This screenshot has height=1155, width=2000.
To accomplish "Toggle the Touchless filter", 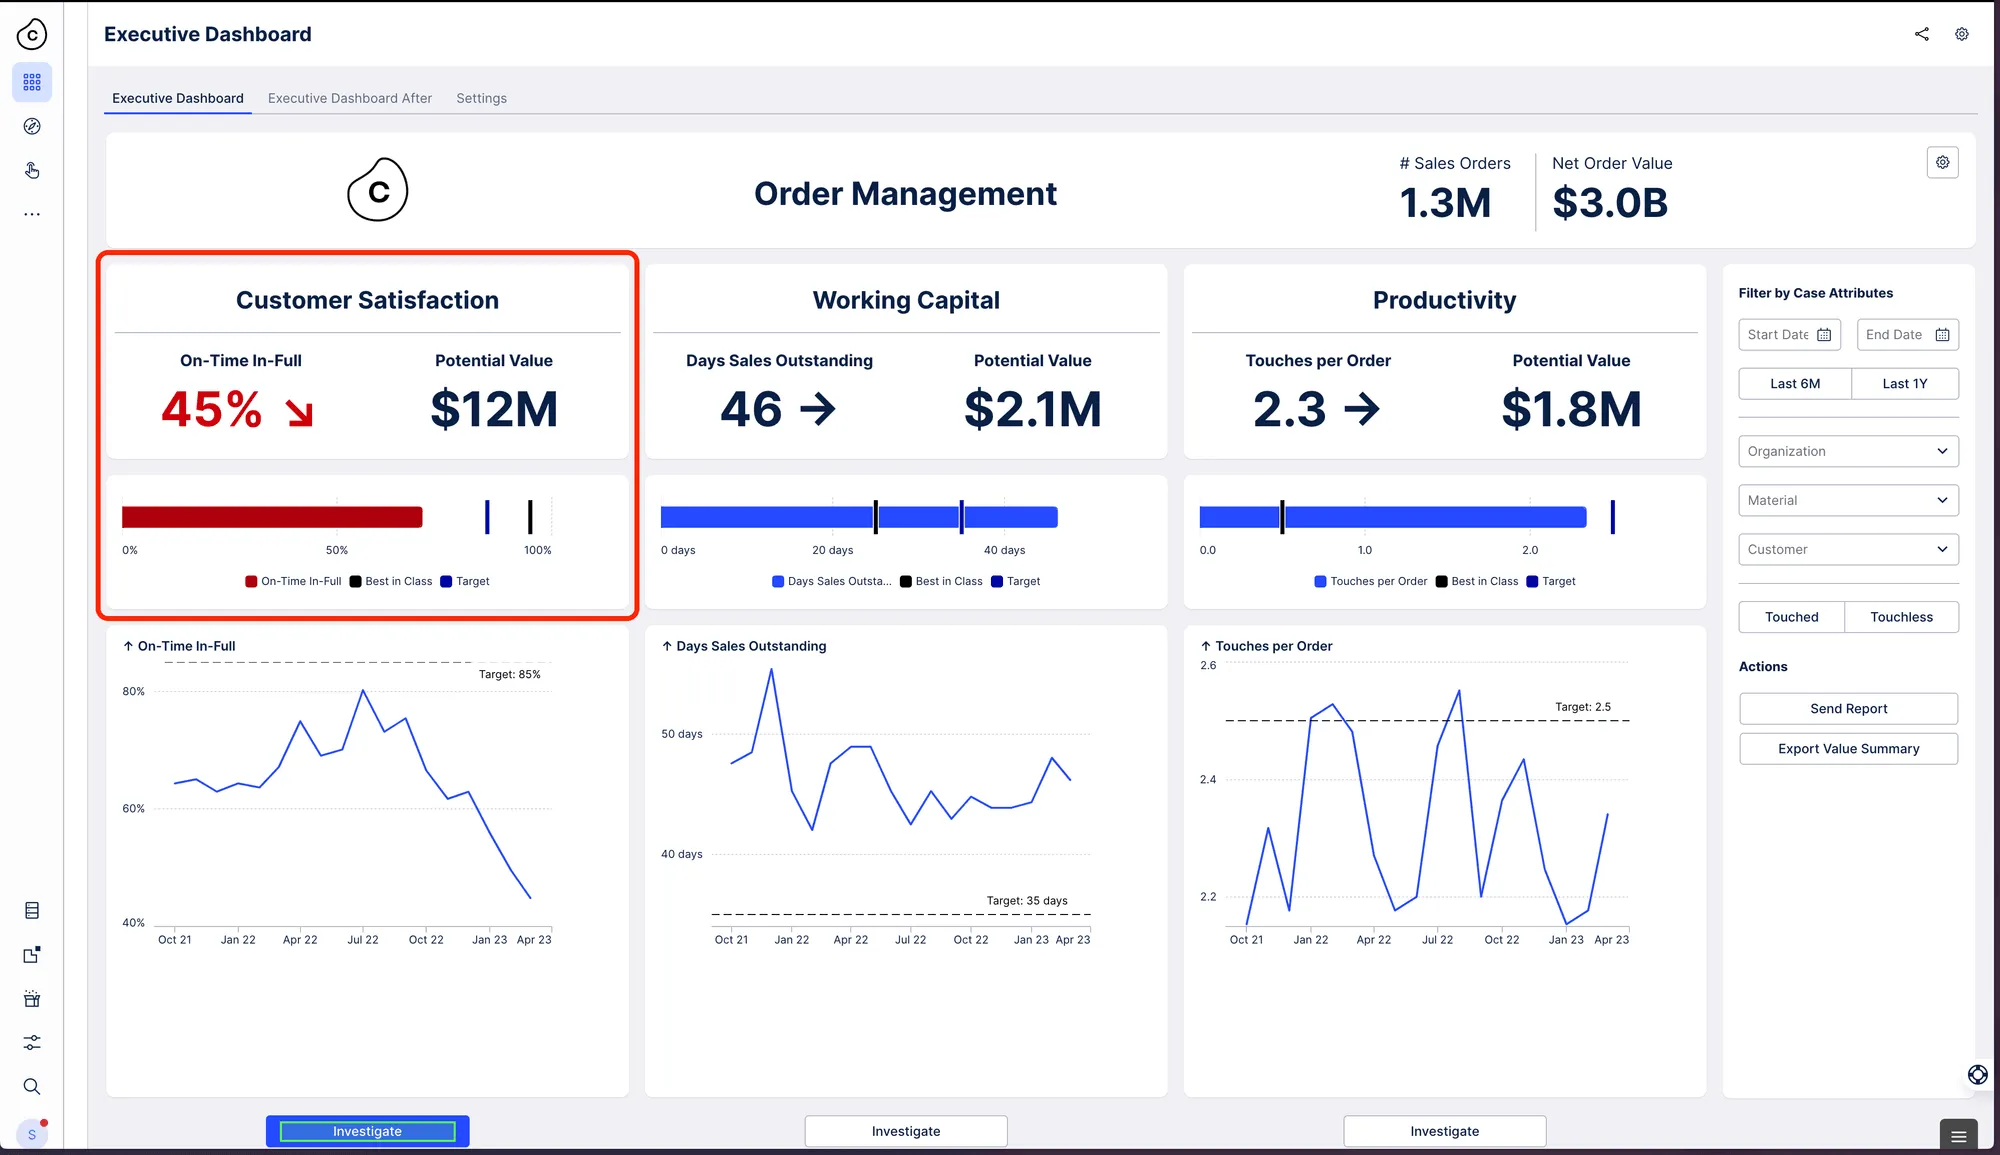I will (x=1902, y=617).
